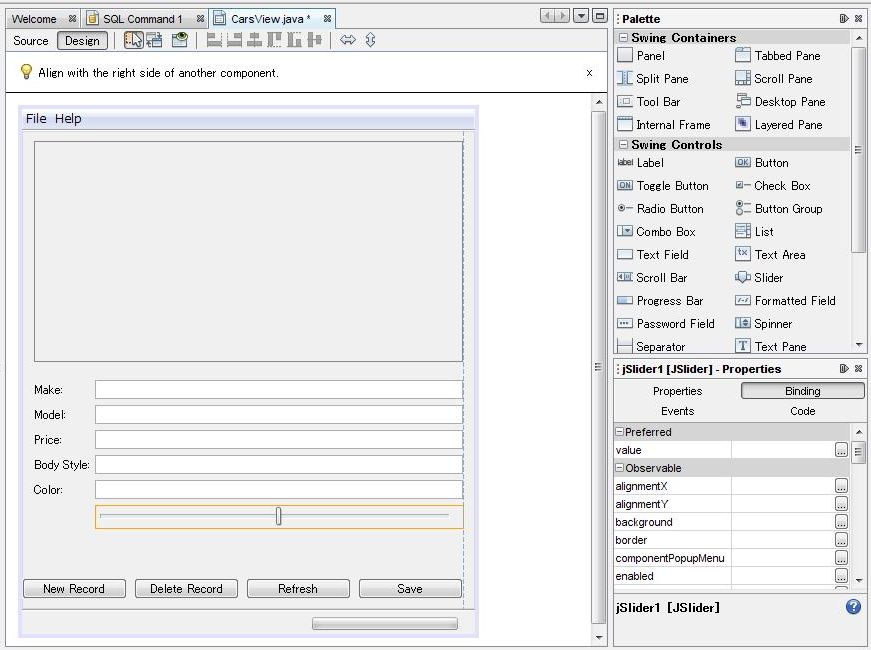Collapse the Swing Containers palette section

point(624,38)
